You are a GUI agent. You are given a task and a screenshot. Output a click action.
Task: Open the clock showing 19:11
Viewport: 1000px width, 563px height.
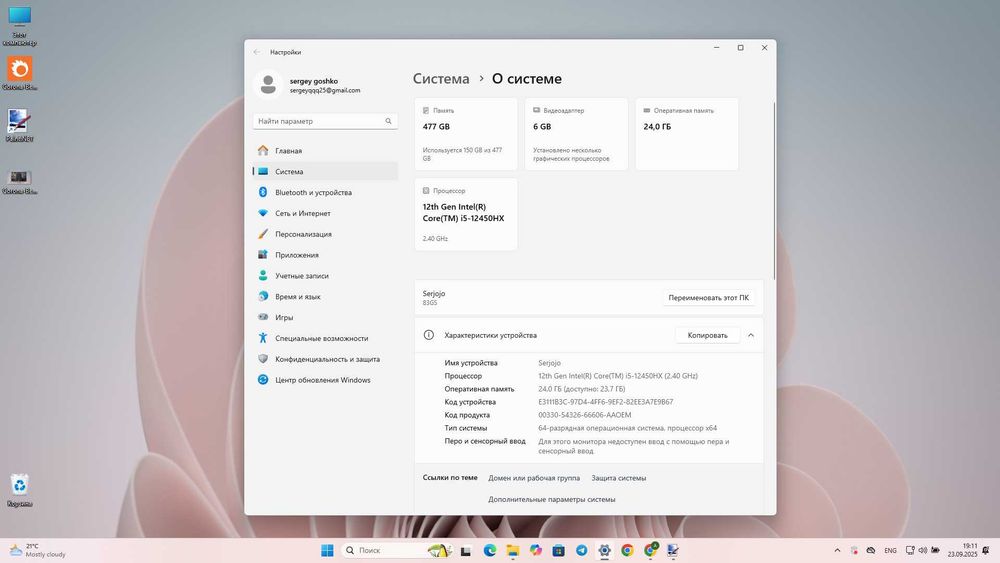(x=962, y=550)
